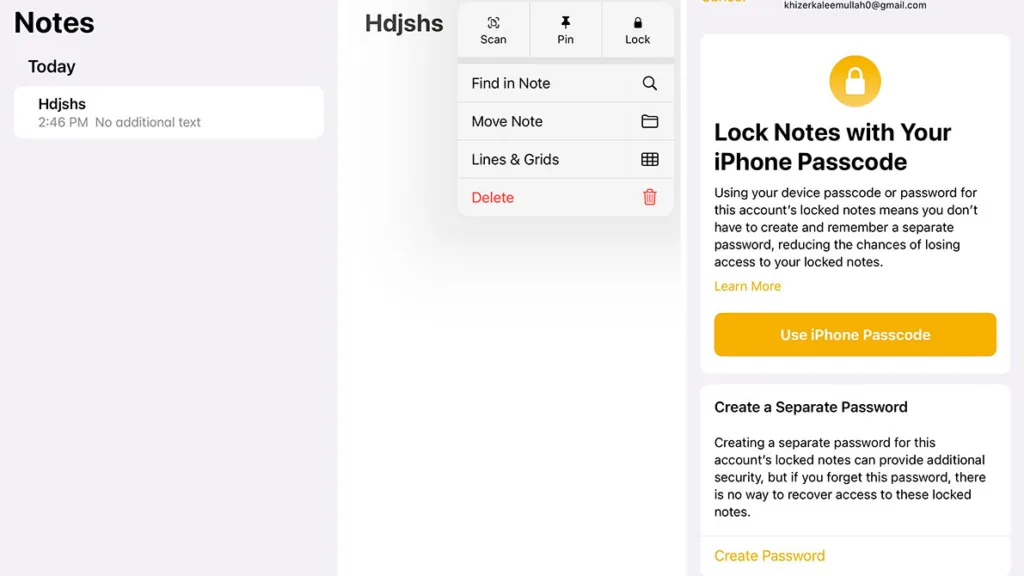This screenshot has height=576, width=1024.
Task: Click the Hdjshs note title in editor
Action: tap(404, 24)
